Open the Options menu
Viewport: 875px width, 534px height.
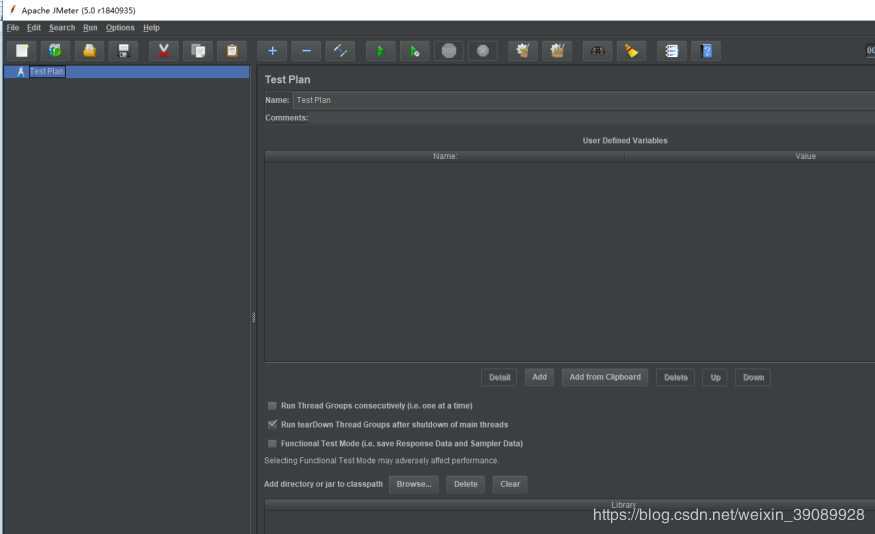coord(120,27)
